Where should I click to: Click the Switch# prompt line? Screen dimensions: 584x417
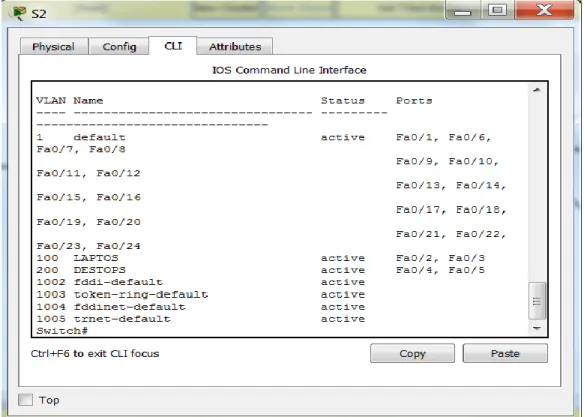(x=62, y=331)
